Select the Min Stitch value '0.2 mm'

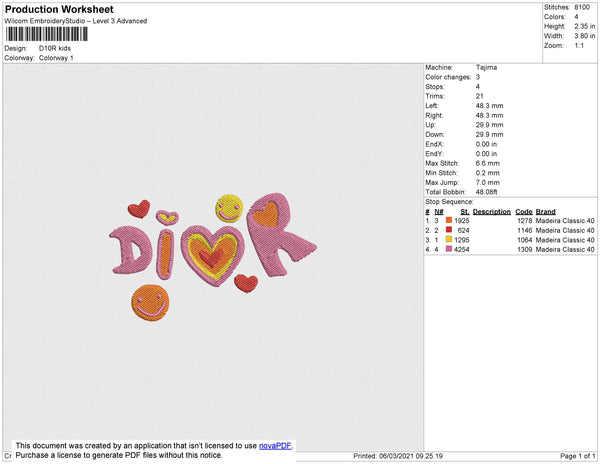488,173
